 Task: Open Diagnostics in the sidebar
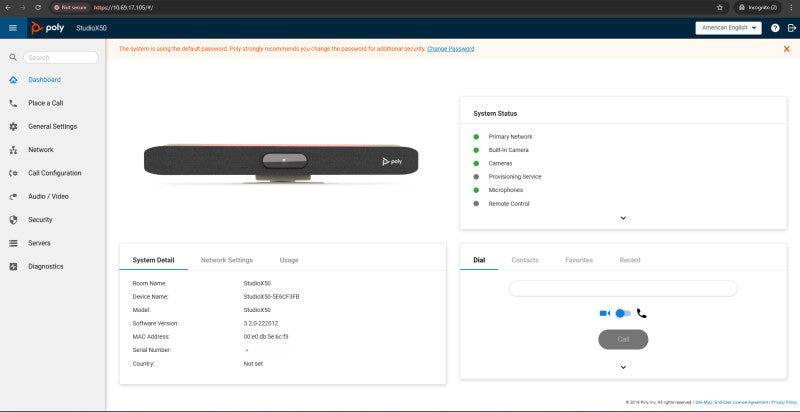pyautogui.click(x=46, y=267)
